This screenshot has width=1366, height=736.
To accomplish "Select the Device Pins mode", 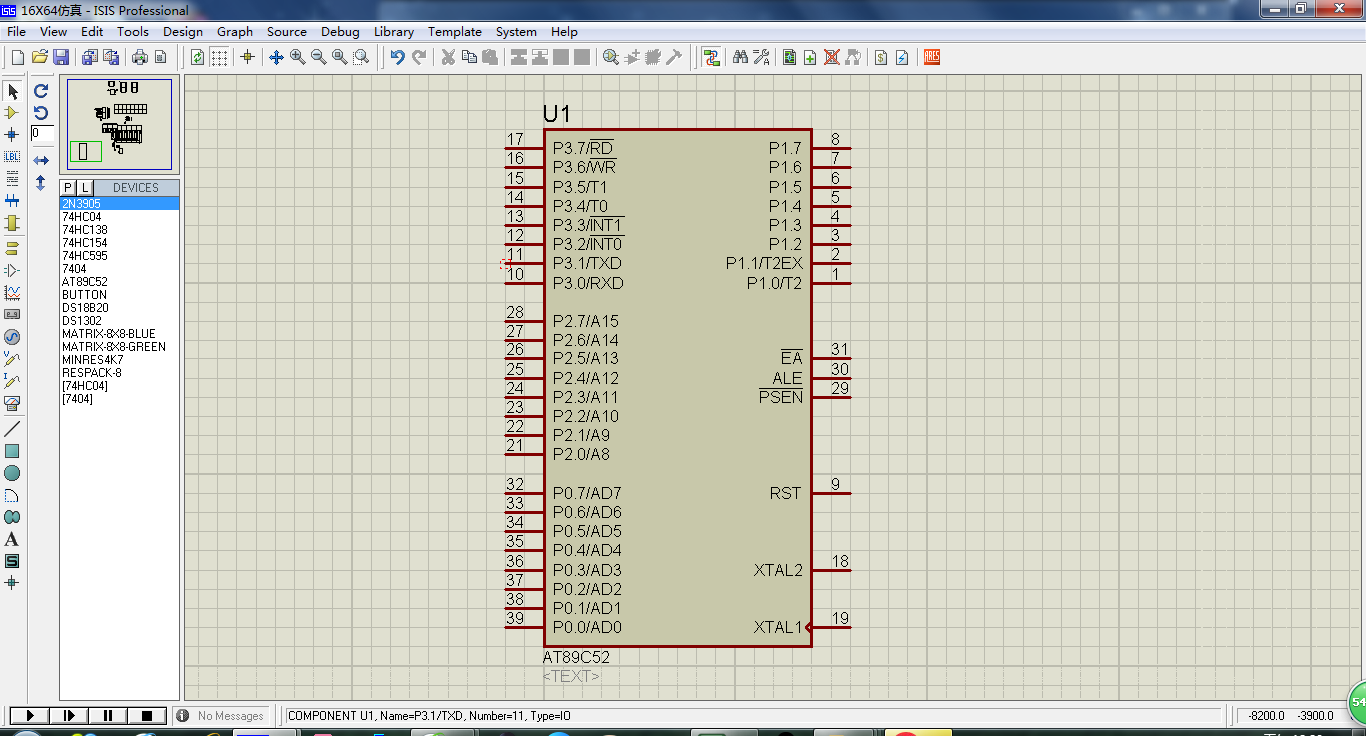I will click(x=12, y=270).
